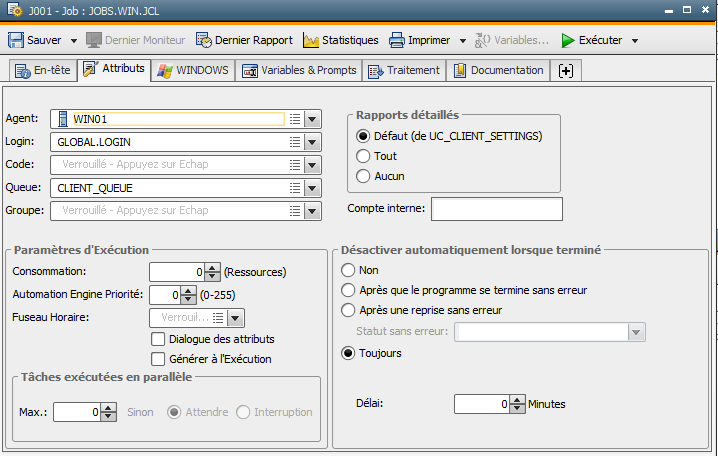The width and height of the screenshot is (718, 456).
Task: Click the Consommation spinner arrows
Action: click(212, 272)
